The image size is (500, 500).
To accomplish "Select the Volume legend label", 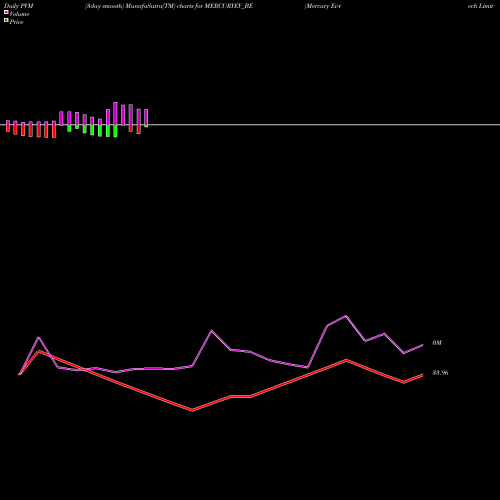I will click(x=19, y=14).
